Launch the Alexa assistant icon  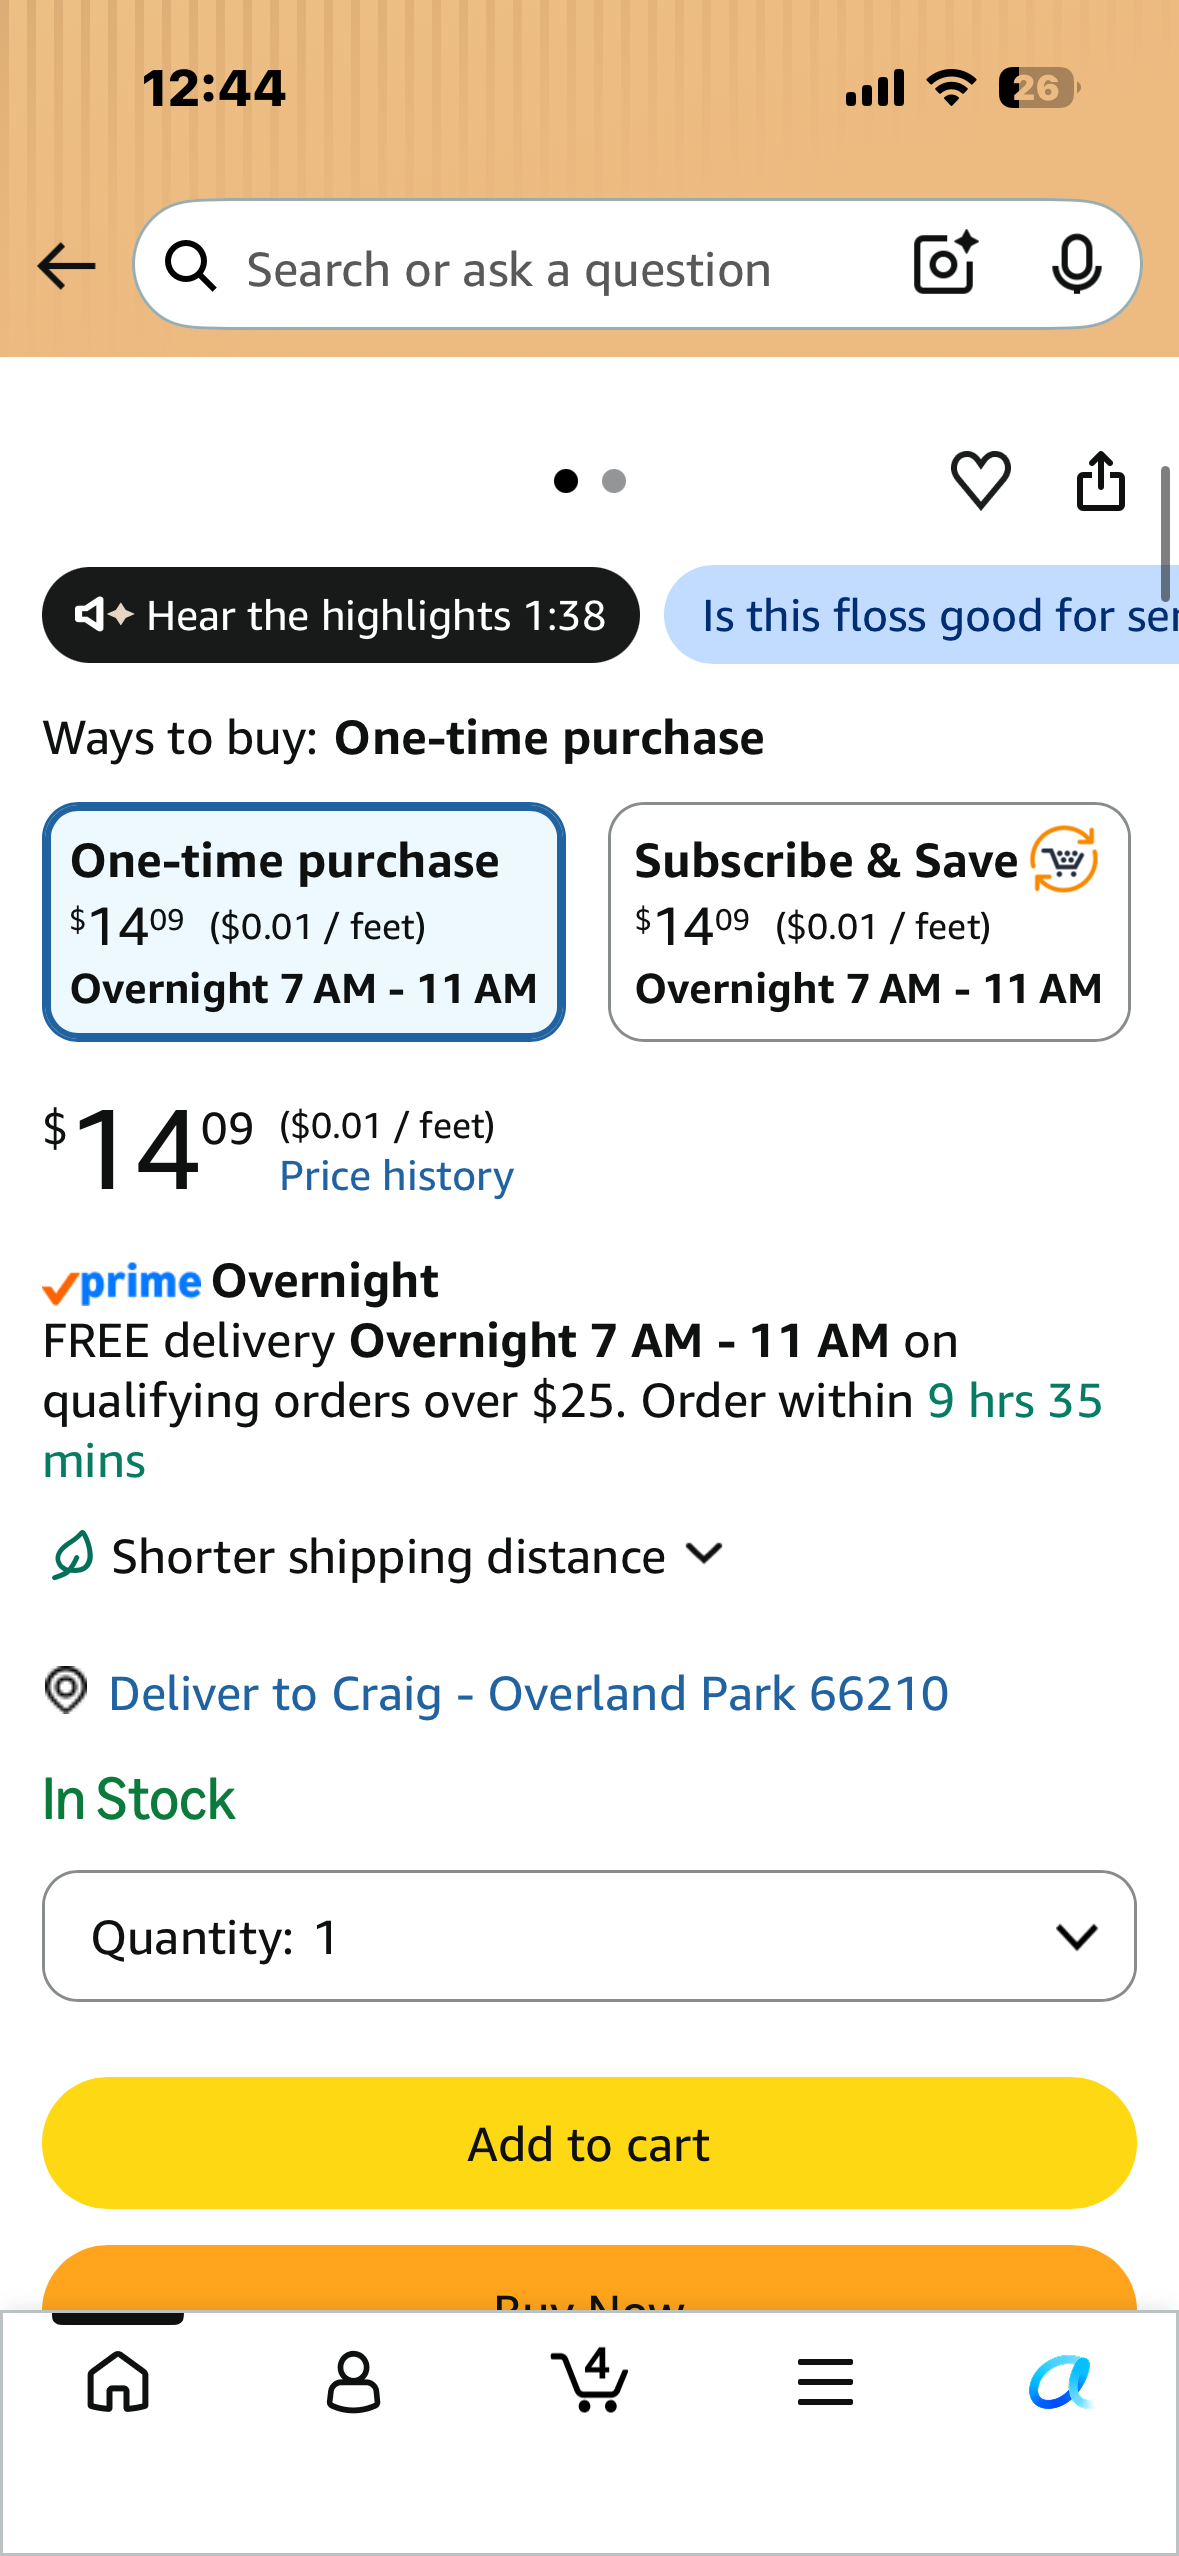click(1061, 2381)
